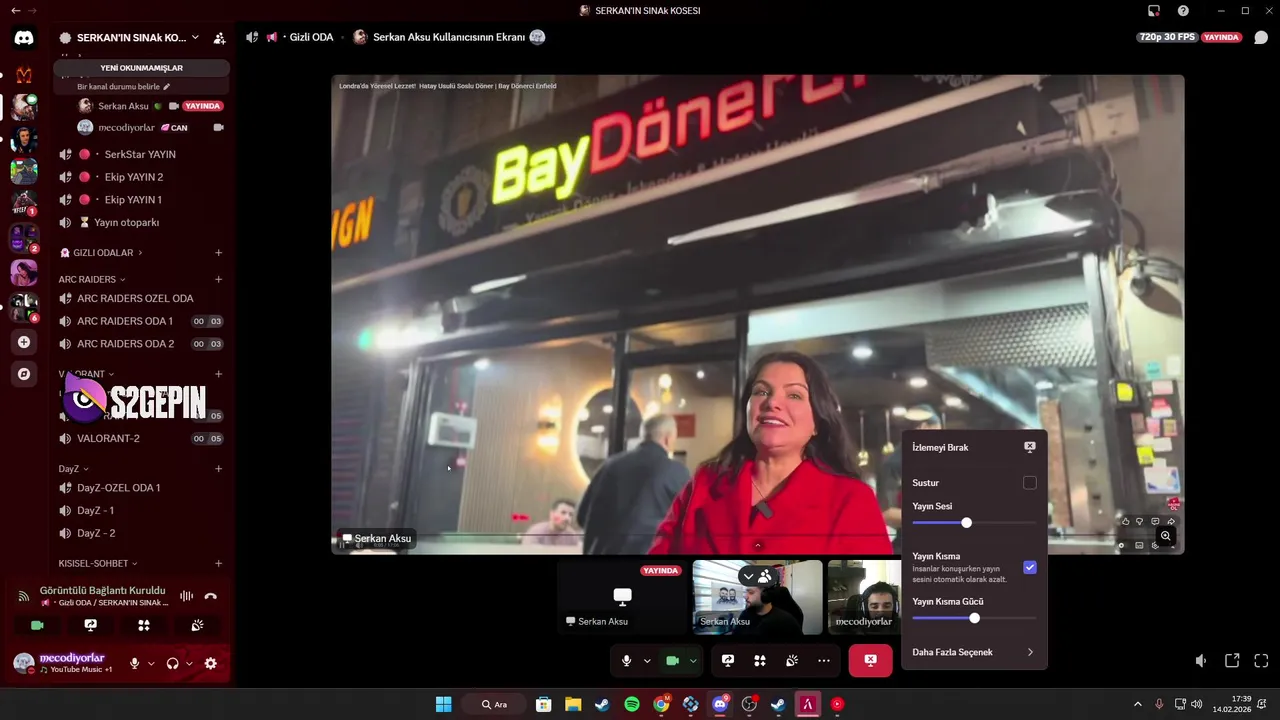This screenshot has height=720, width=1280.
Task: Click the connection signal icon in voice panel
Action: click(23, 596)
